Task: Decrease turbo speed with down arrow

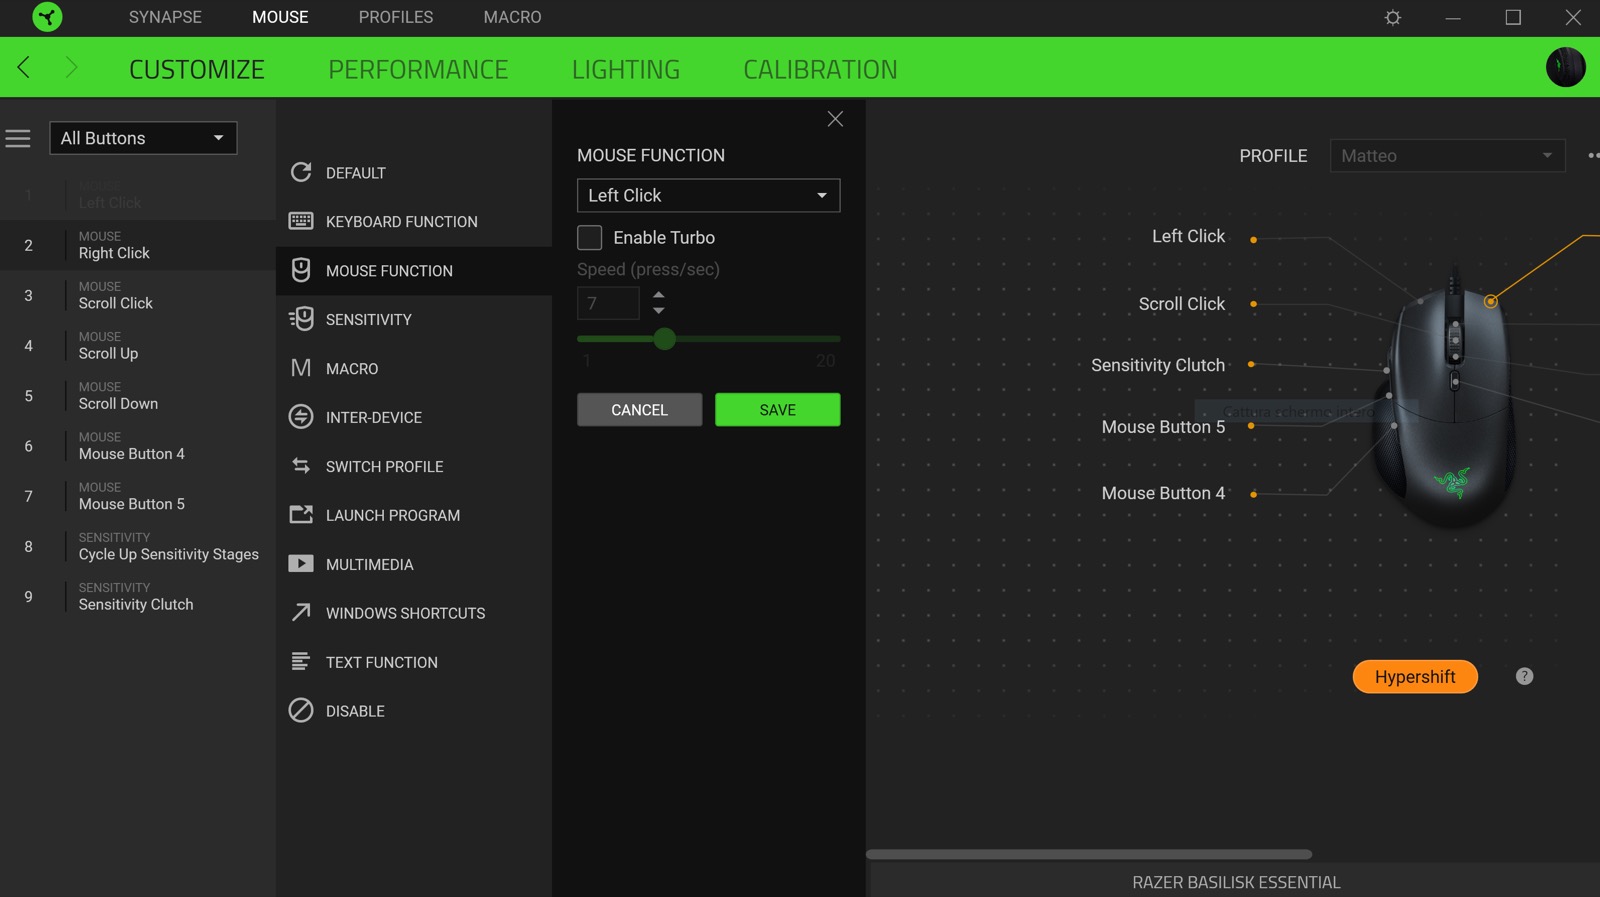Action: click(658, 310)
